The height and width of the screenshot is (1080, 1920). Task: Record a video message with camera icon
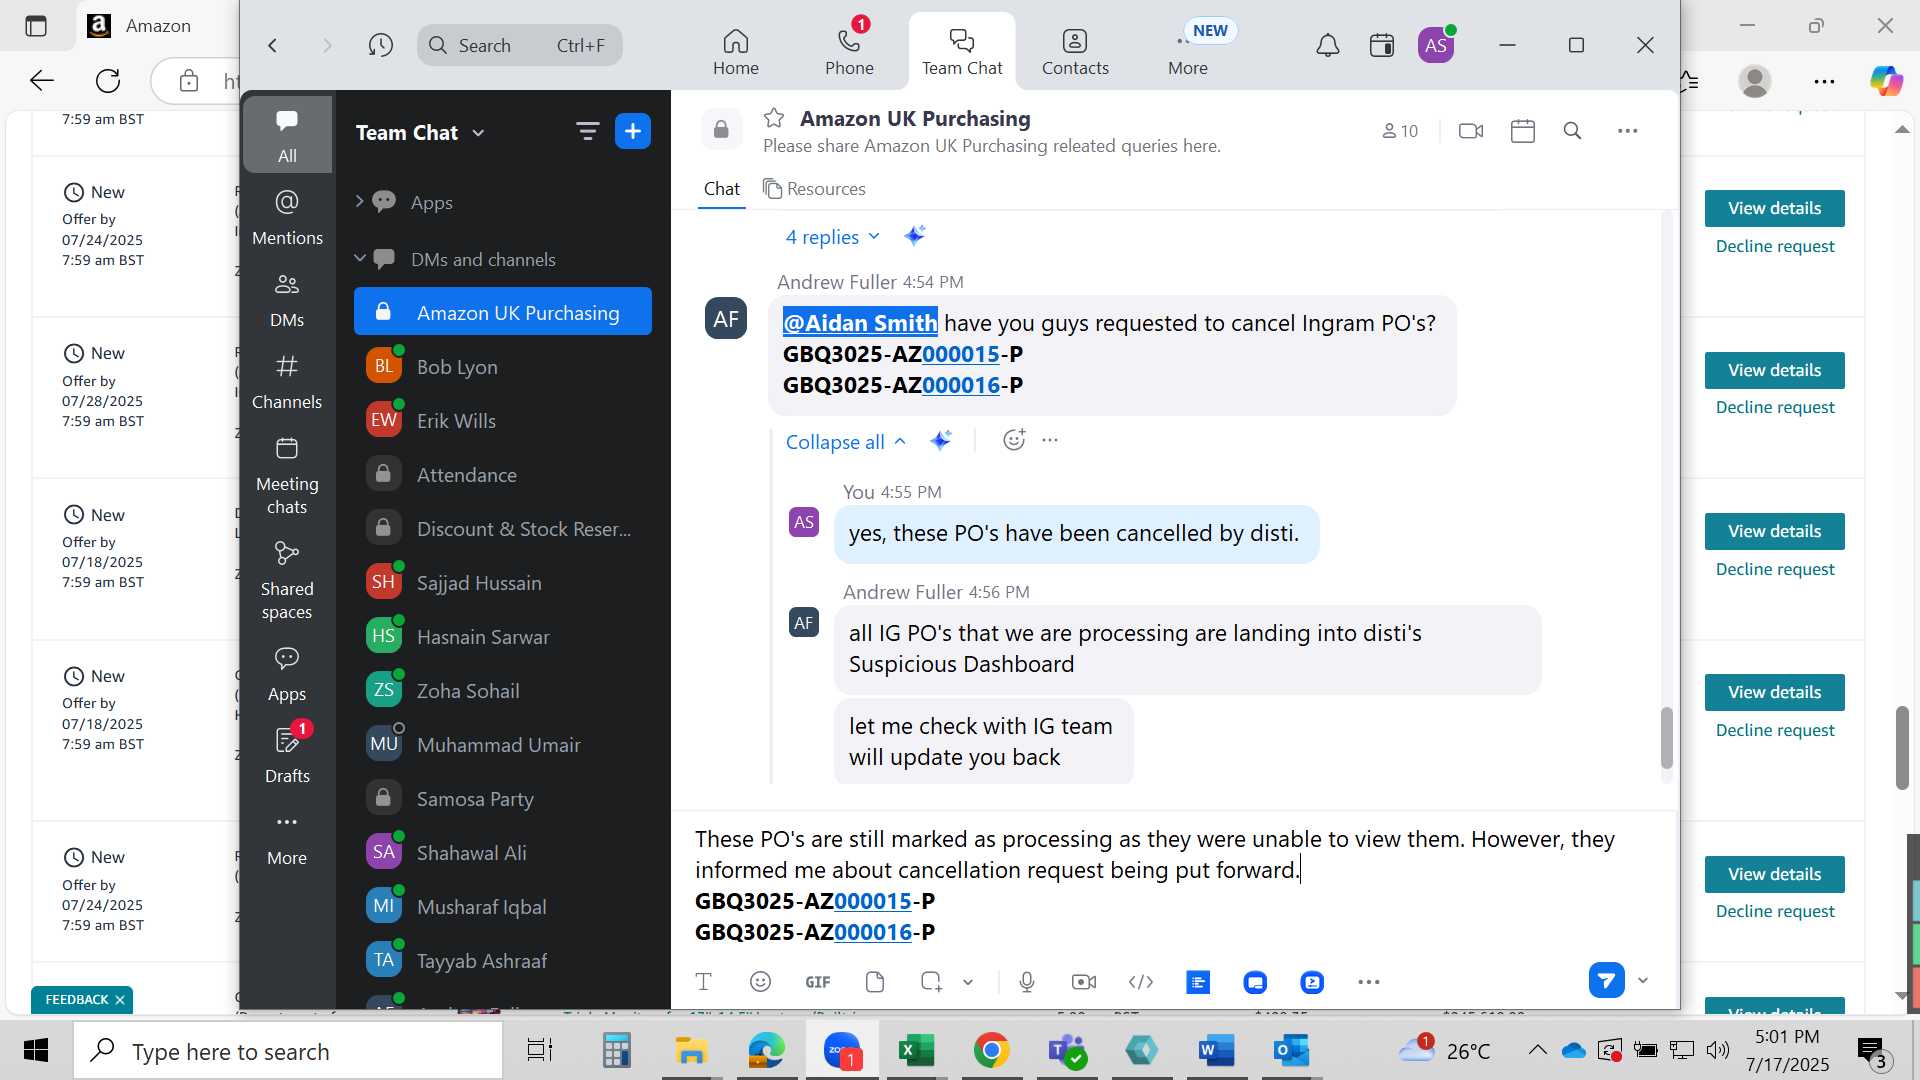(x=1084, y=982)
